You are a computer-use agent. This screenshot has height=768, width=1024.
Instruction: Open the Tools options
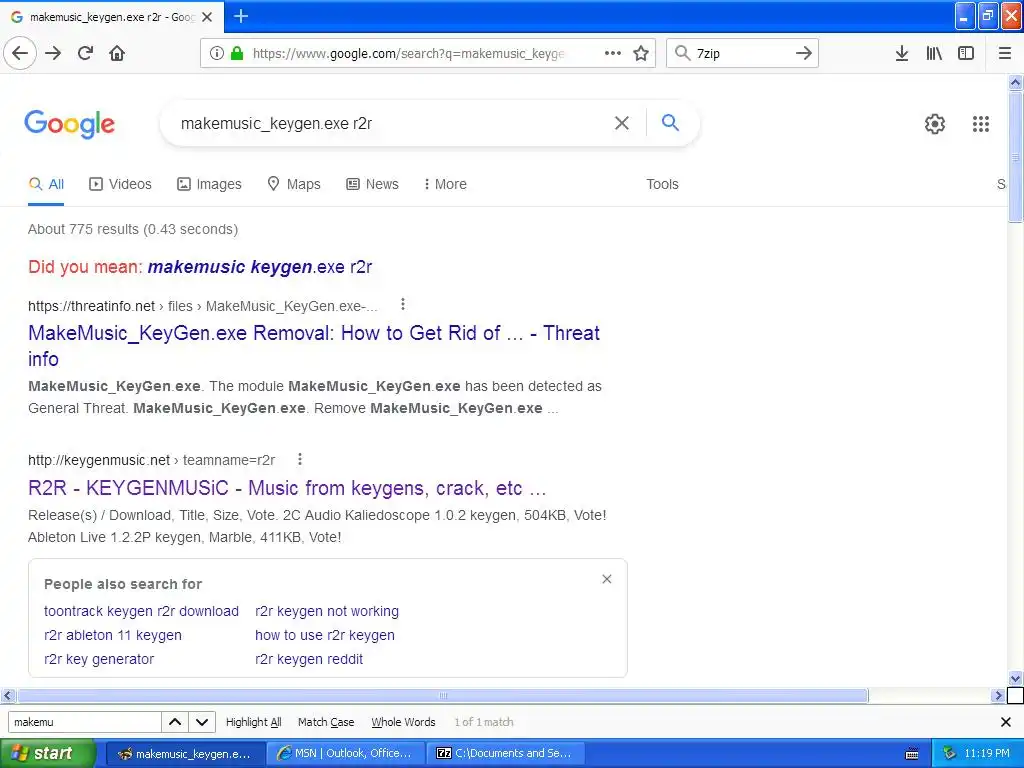point(662,184)
